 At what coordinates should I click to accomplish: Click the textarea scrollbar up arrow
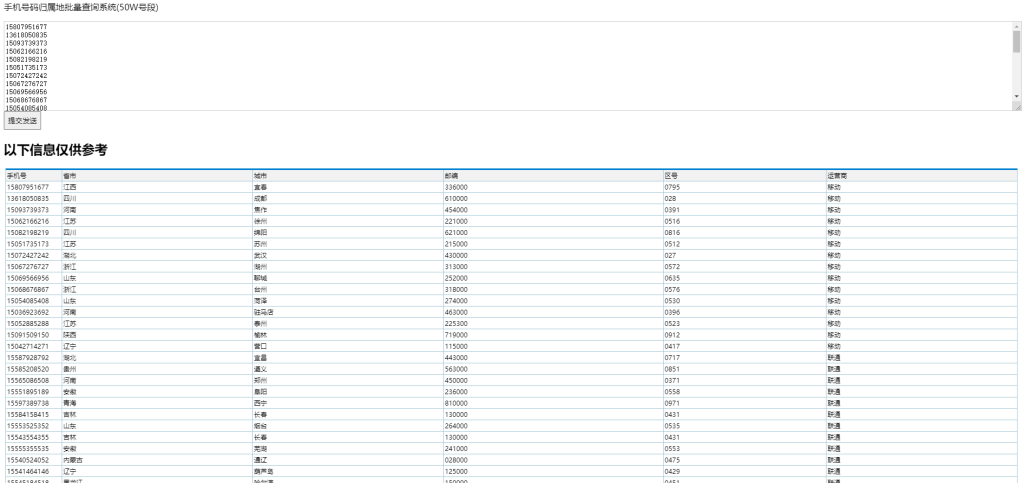(x=1016, y=27)
